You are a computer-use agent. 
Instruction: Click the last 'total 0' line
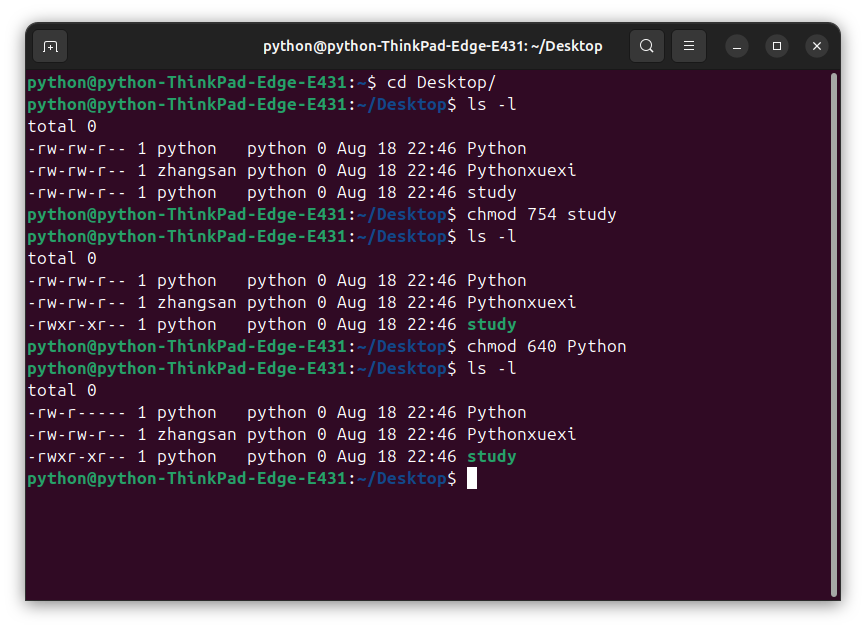[x=62, y=391]
